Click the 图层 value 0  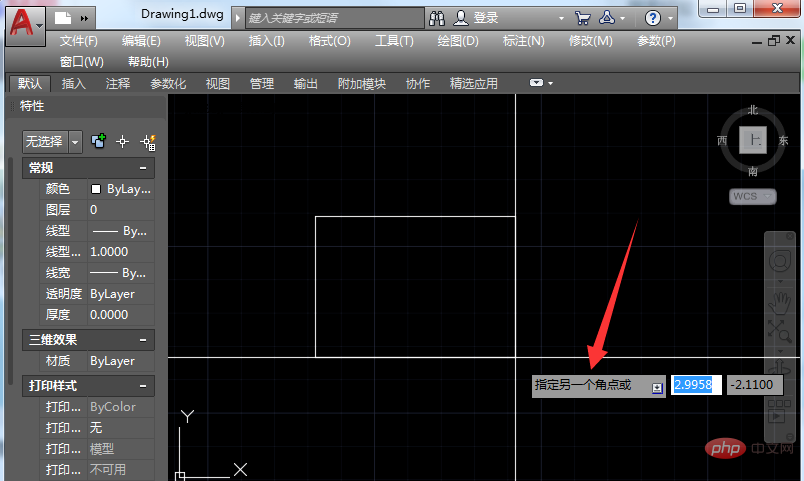[121, 210]
